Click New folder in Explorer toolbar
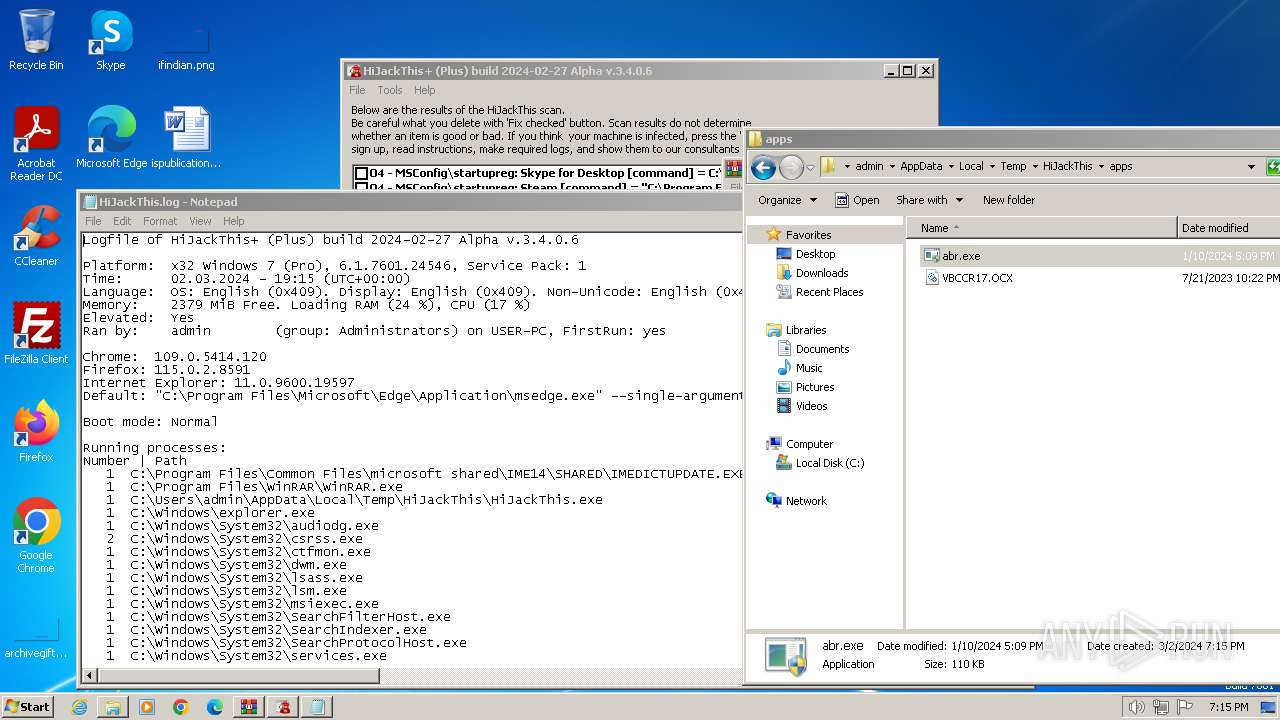Viewport: 1280px width, 720px height. point(1008,200)
